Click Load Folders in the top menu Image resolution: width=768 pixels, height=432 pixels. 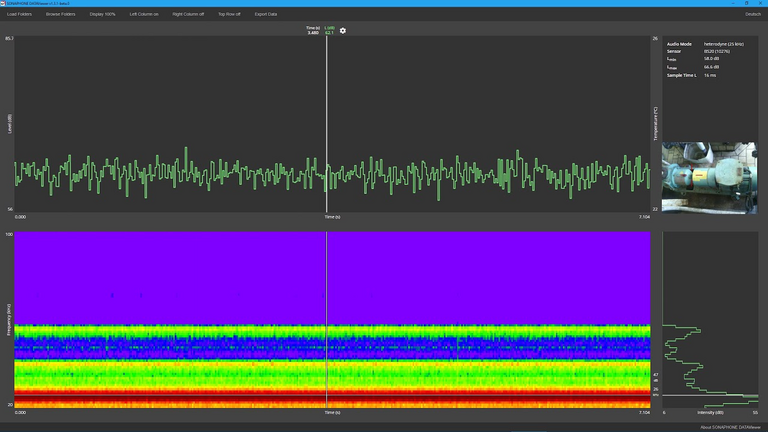[x=20, y=14]
